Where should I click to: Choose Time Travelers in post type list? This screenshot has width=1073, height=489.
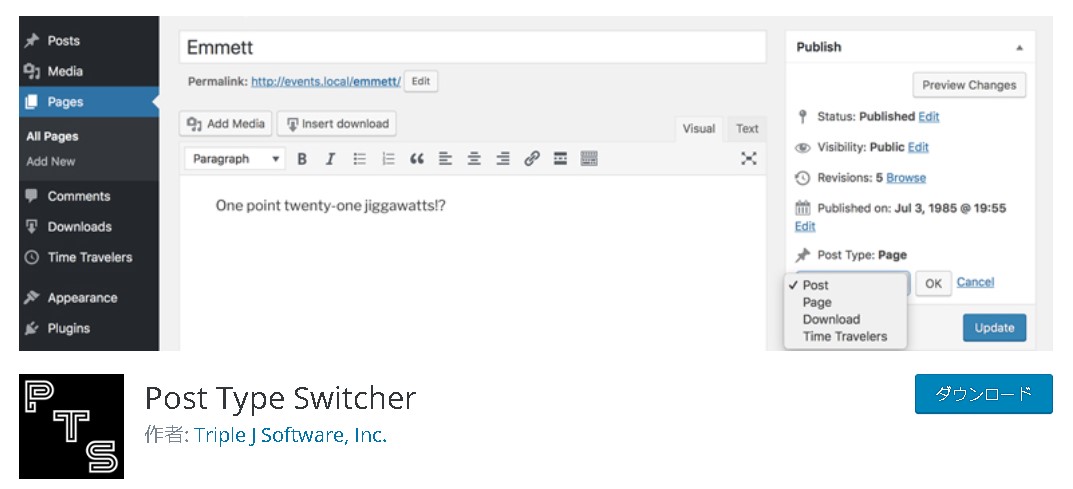pos(844,337)
